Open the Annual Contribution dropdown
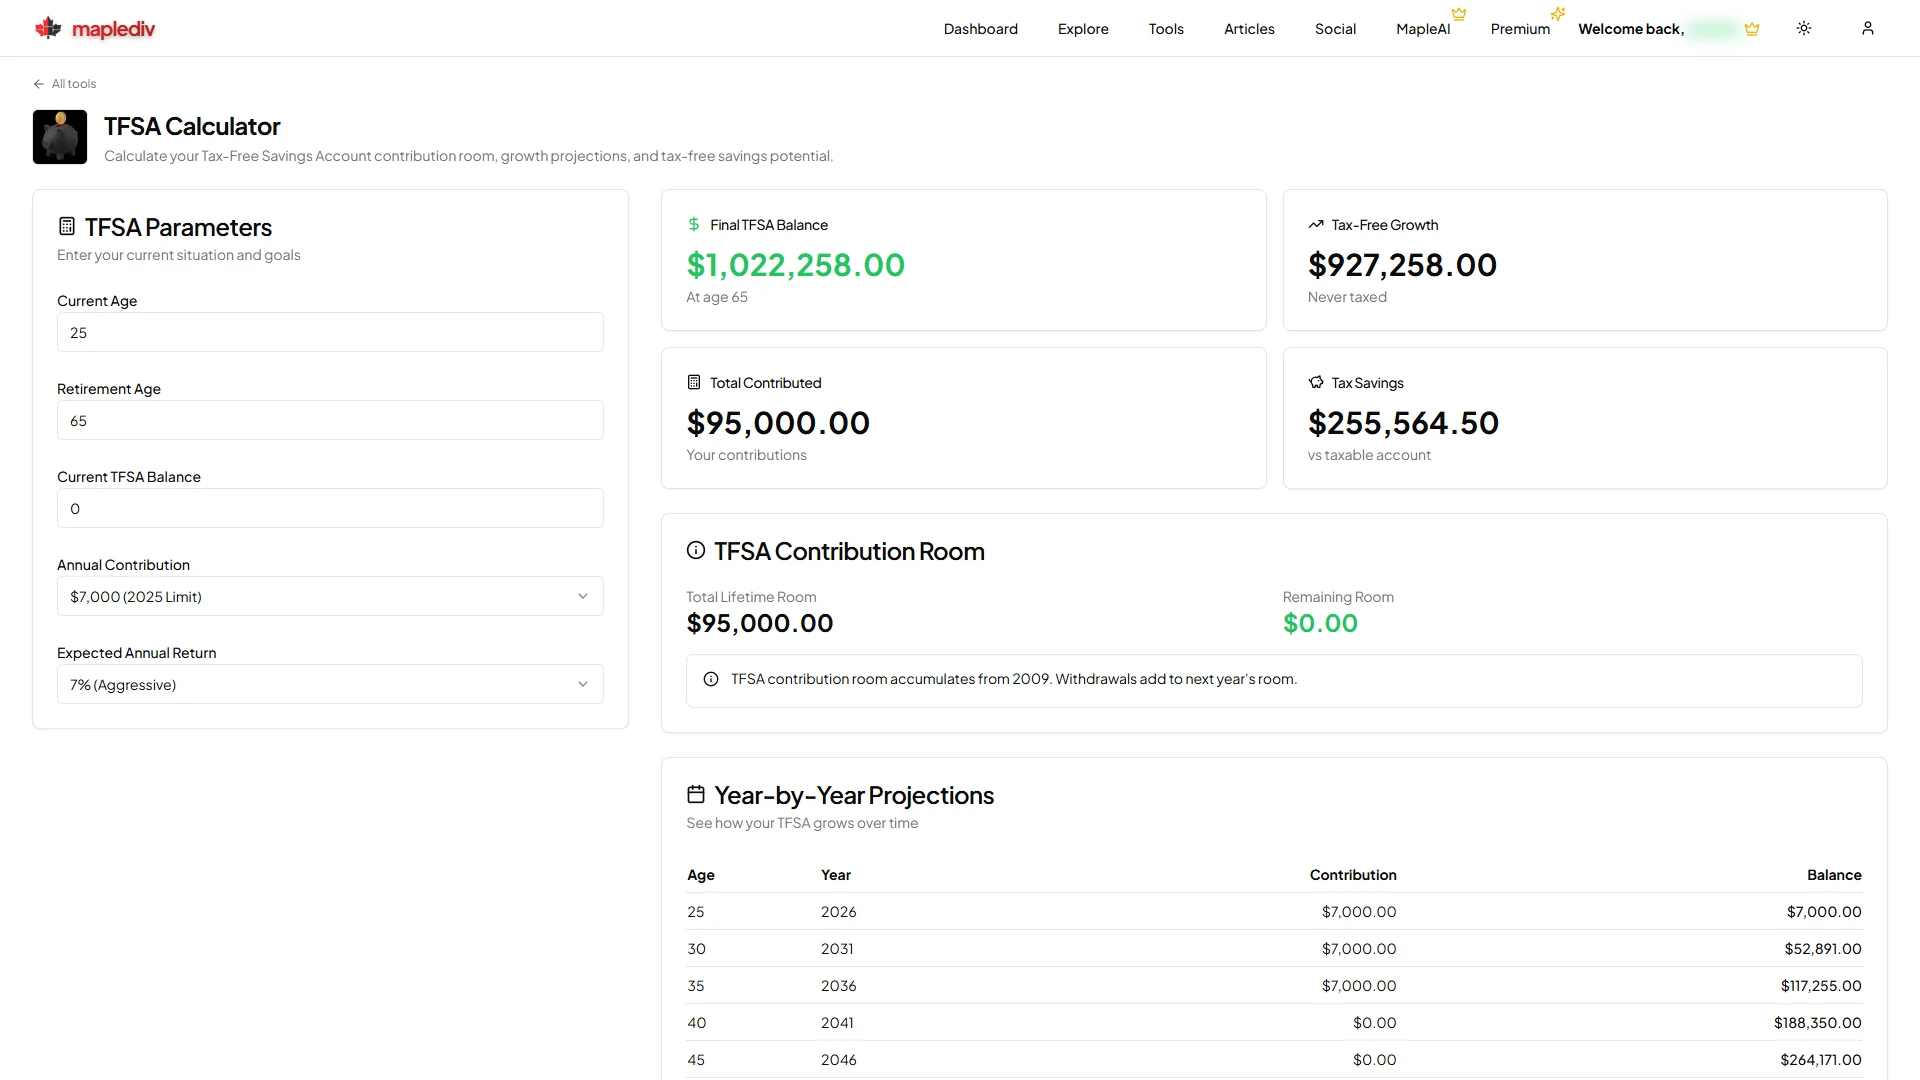 coord(330,596)
